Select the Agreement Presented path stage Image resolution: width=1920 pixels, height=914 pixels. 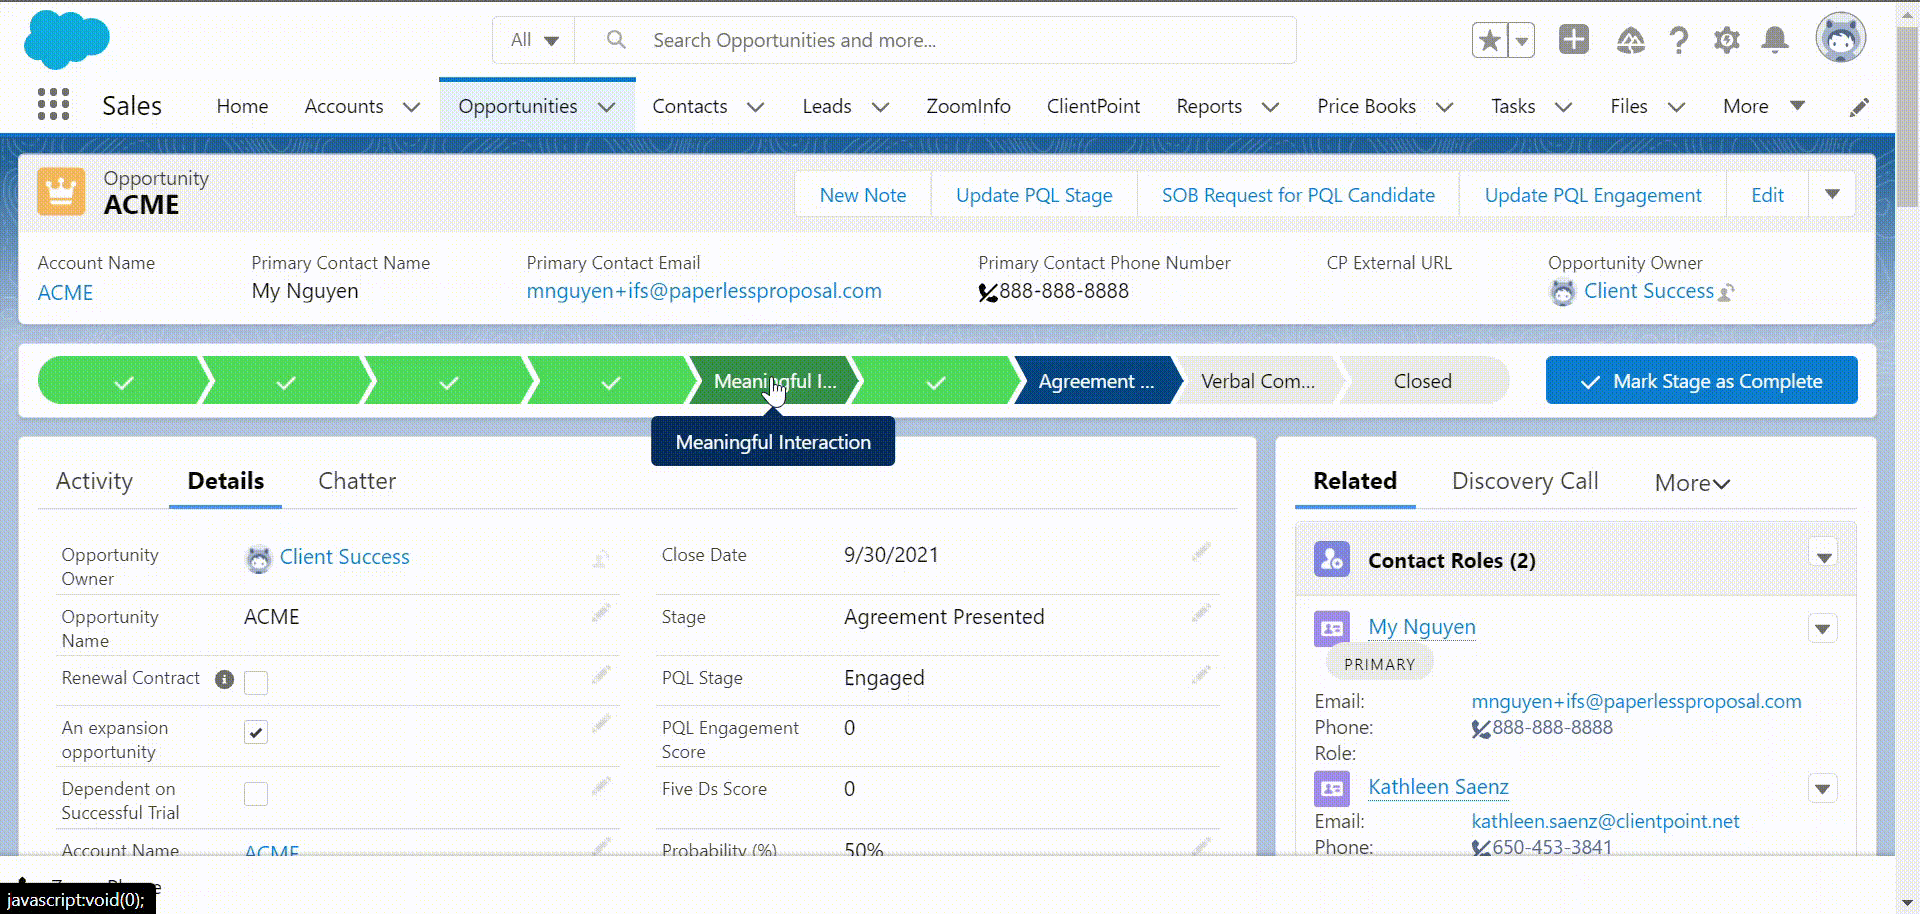[1096, 381]
